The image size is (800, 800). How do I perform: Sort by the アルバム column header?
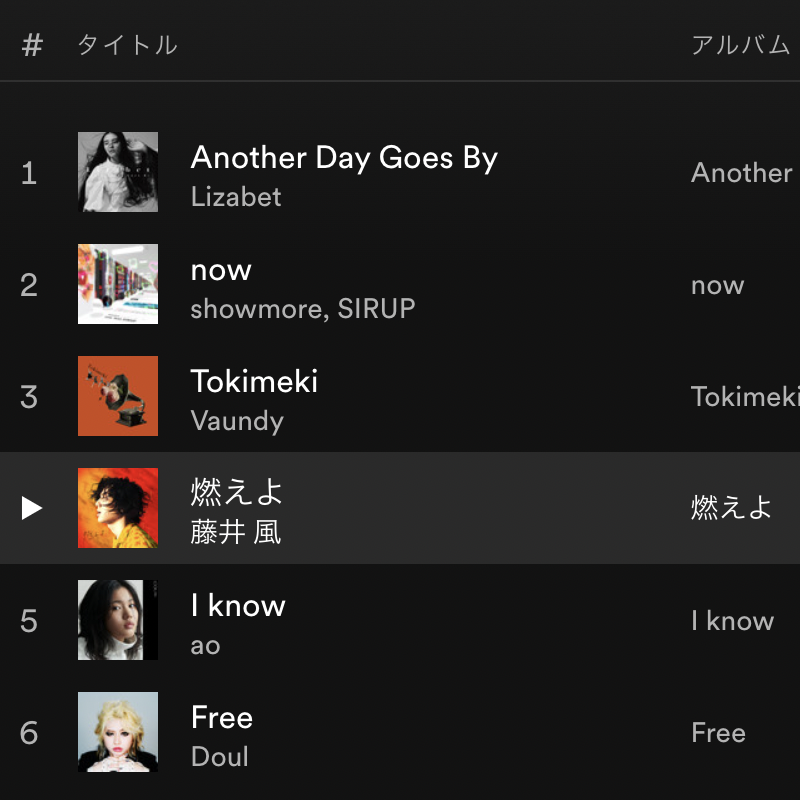tap(740, 45)
